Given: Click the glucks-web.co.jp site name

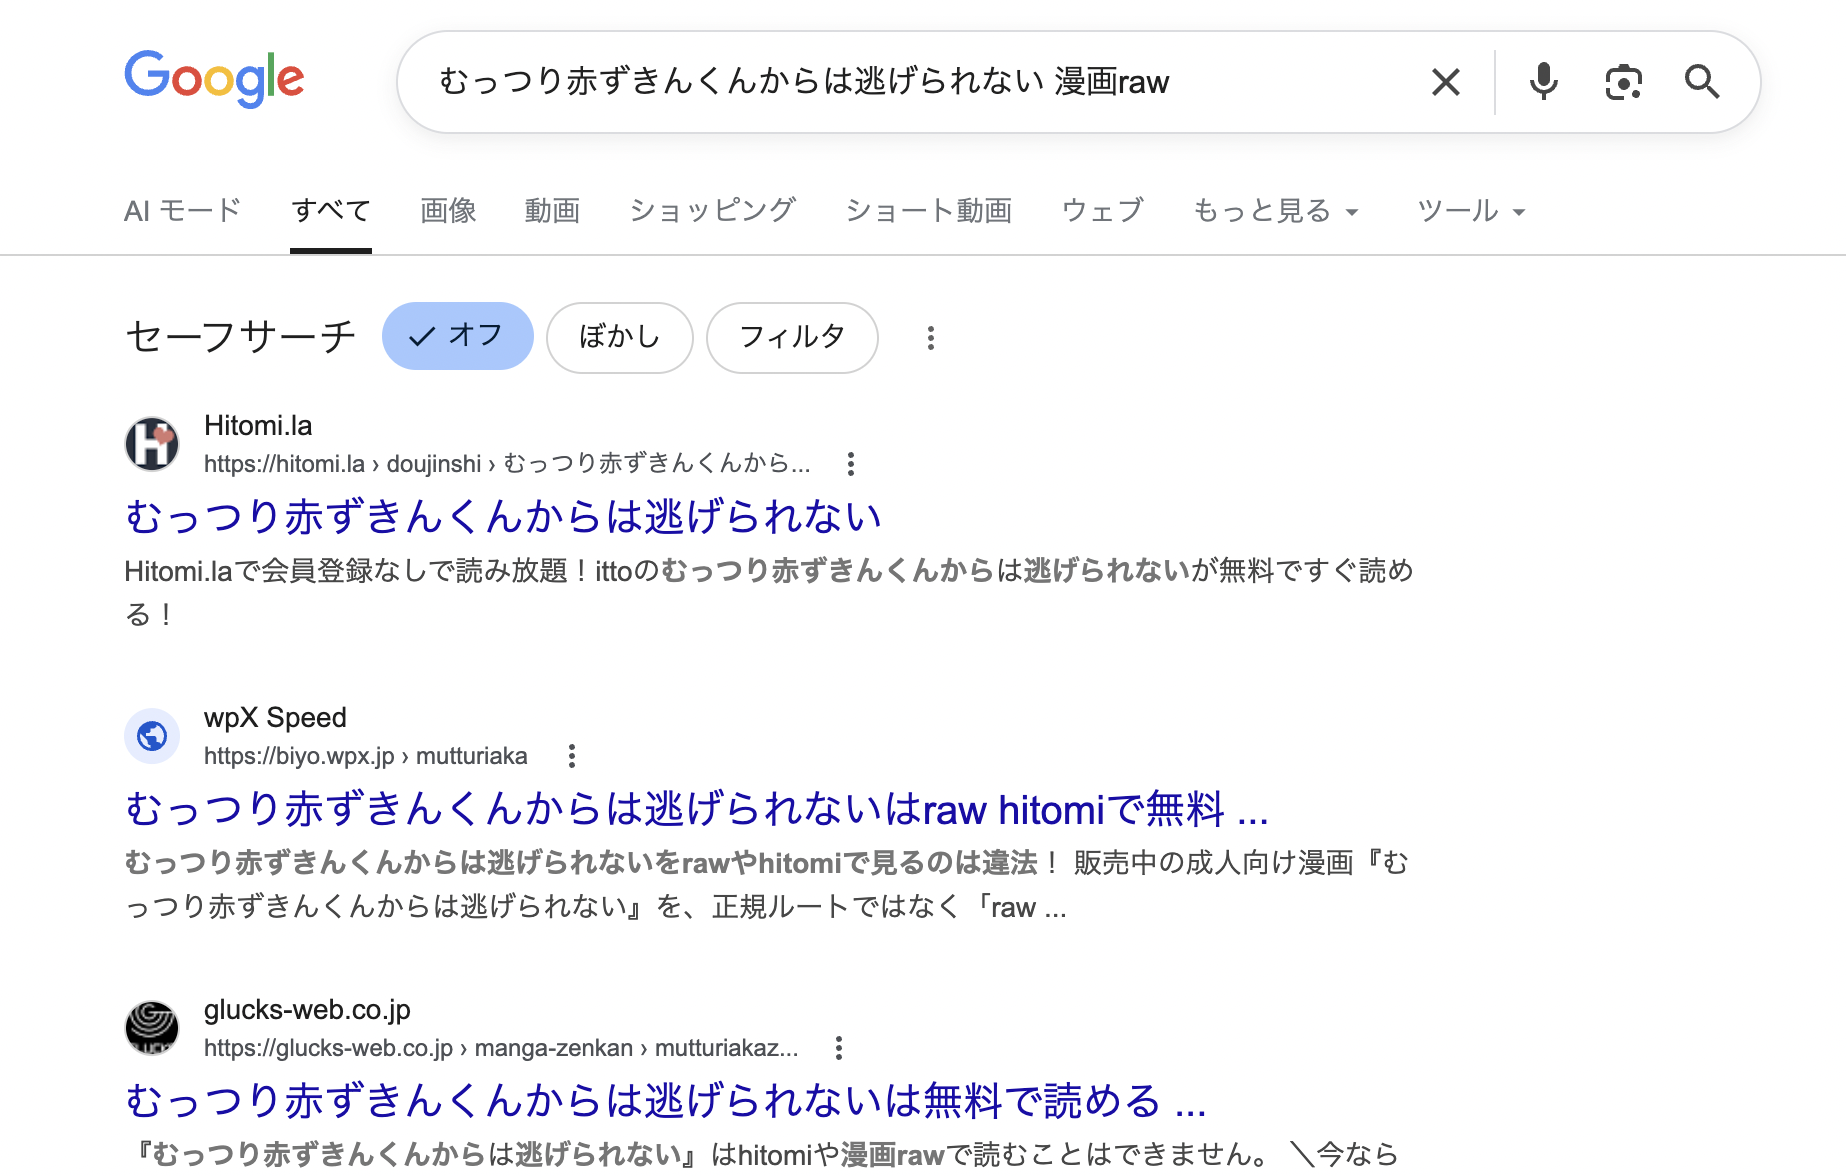Looking at the screenshot, I should pos(307,1010).
